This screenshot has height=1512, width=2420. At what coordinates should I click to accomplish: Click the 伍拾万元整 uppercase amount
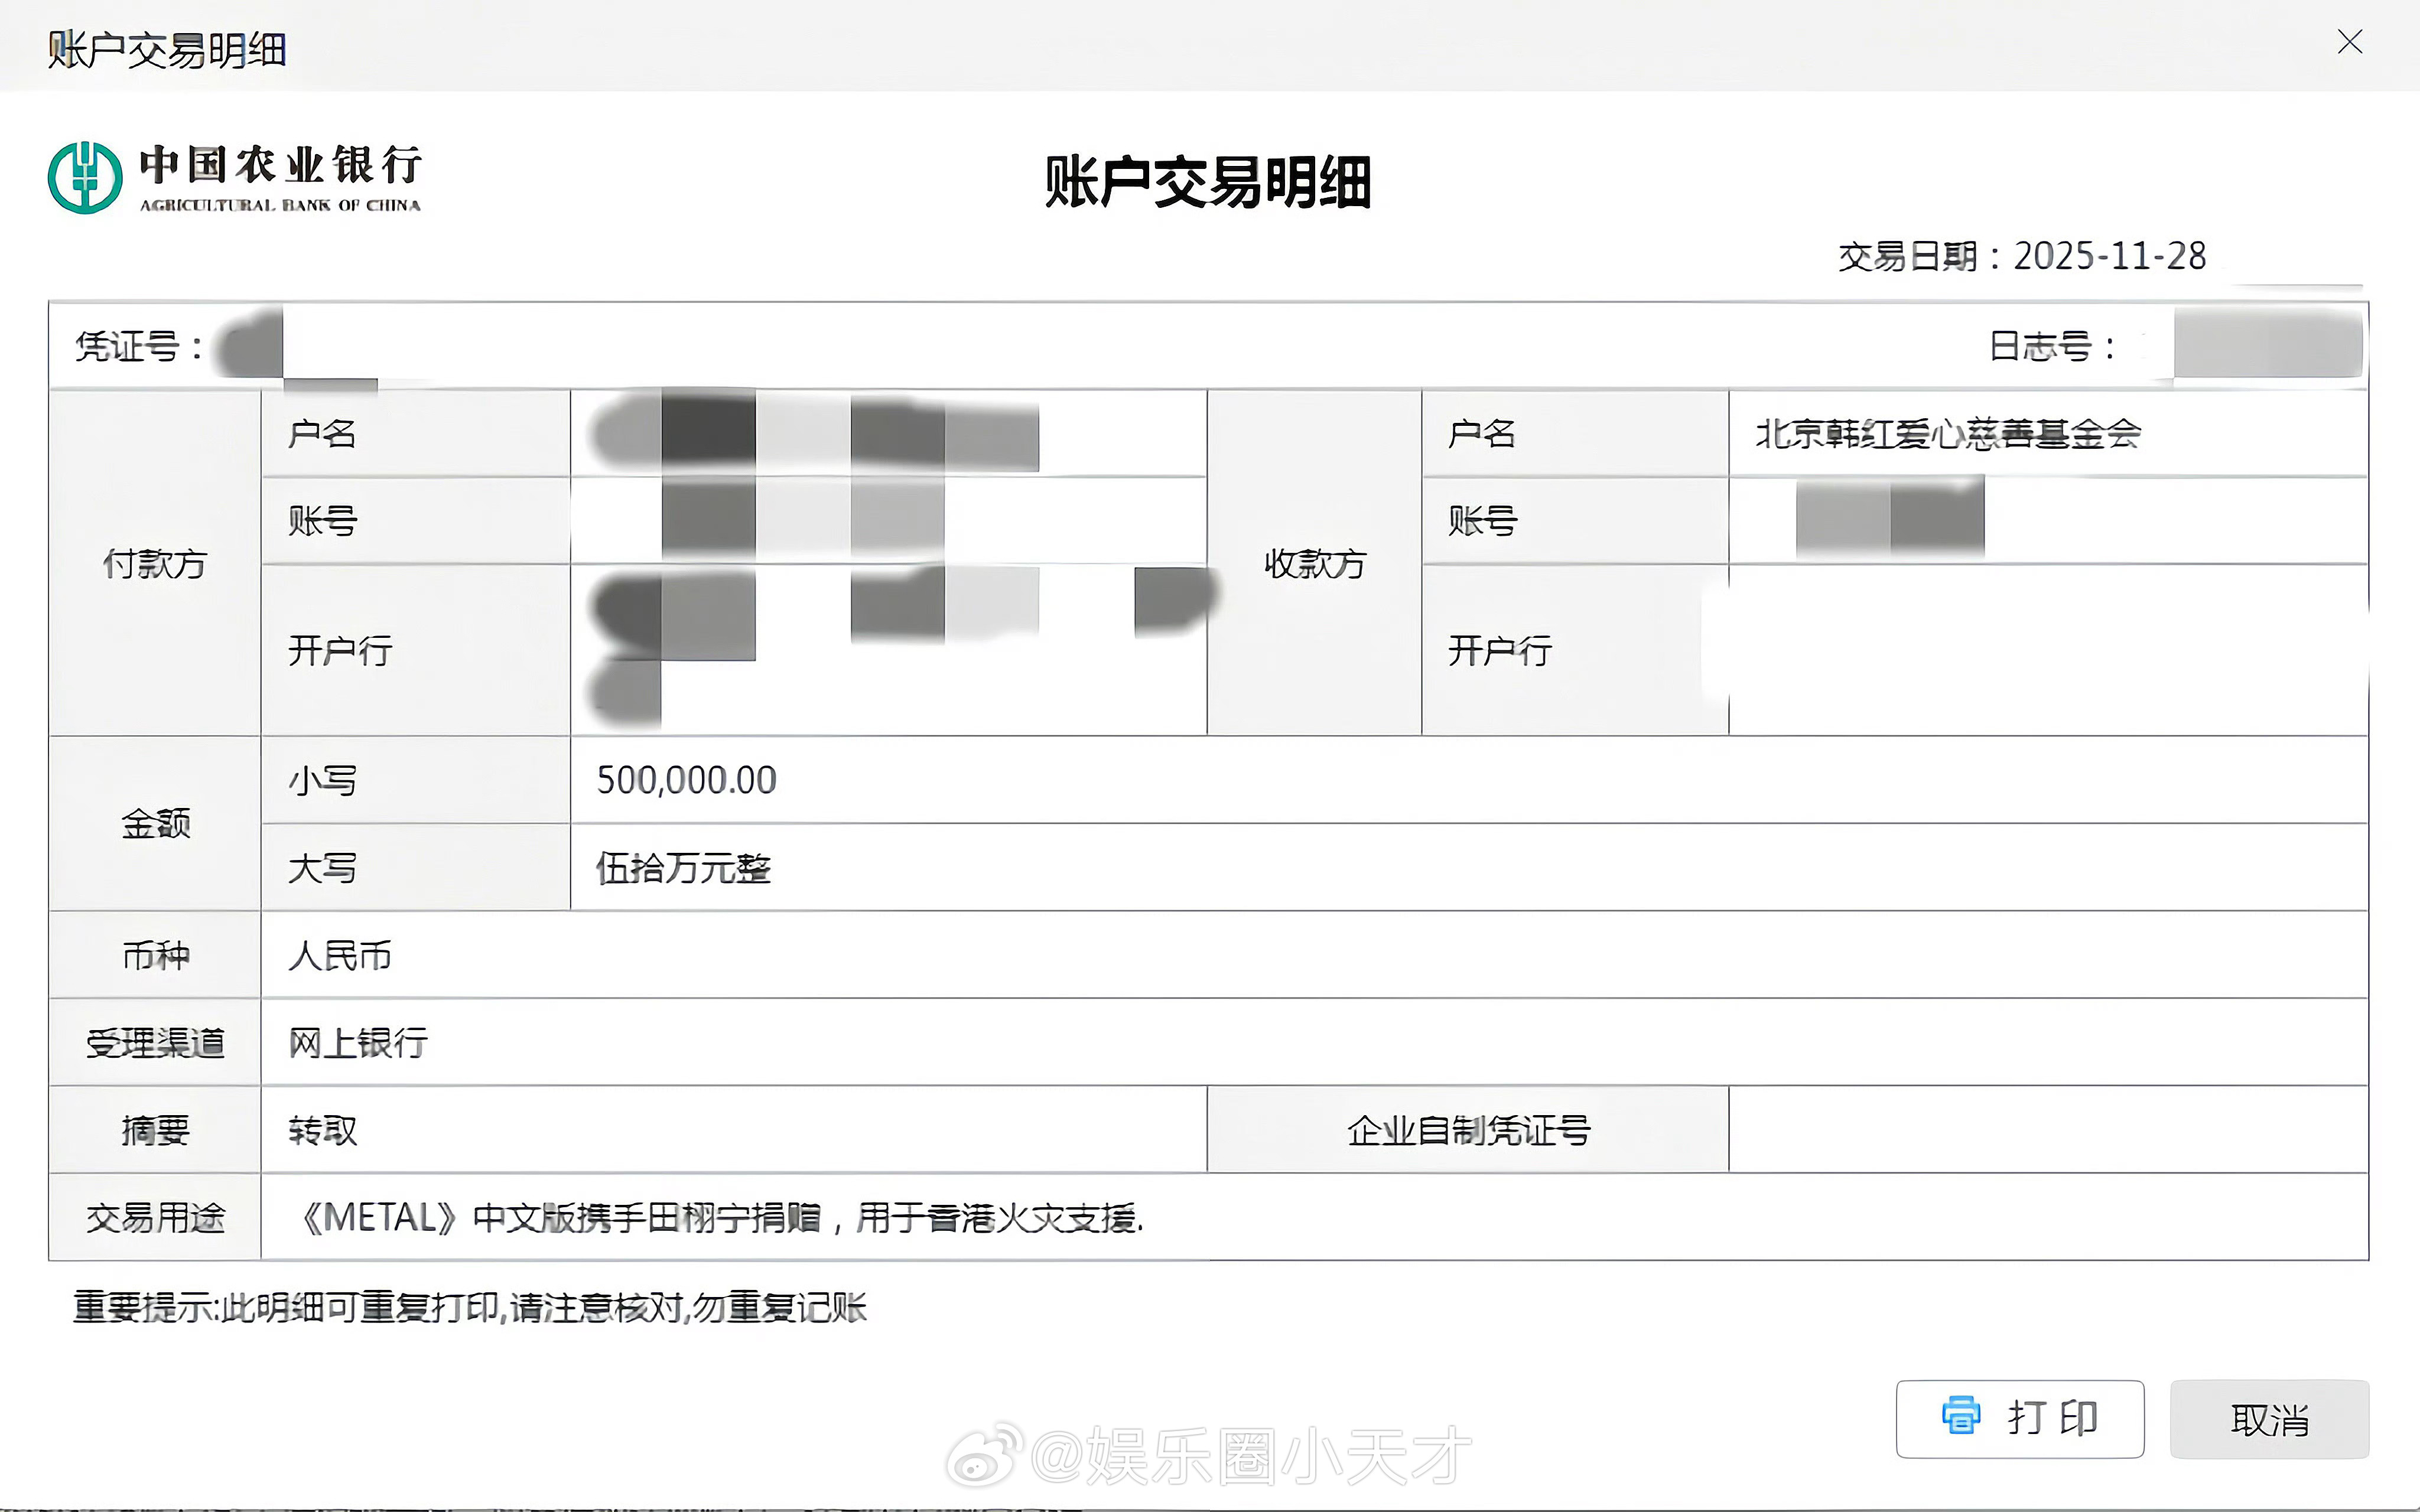pos(683,868)
